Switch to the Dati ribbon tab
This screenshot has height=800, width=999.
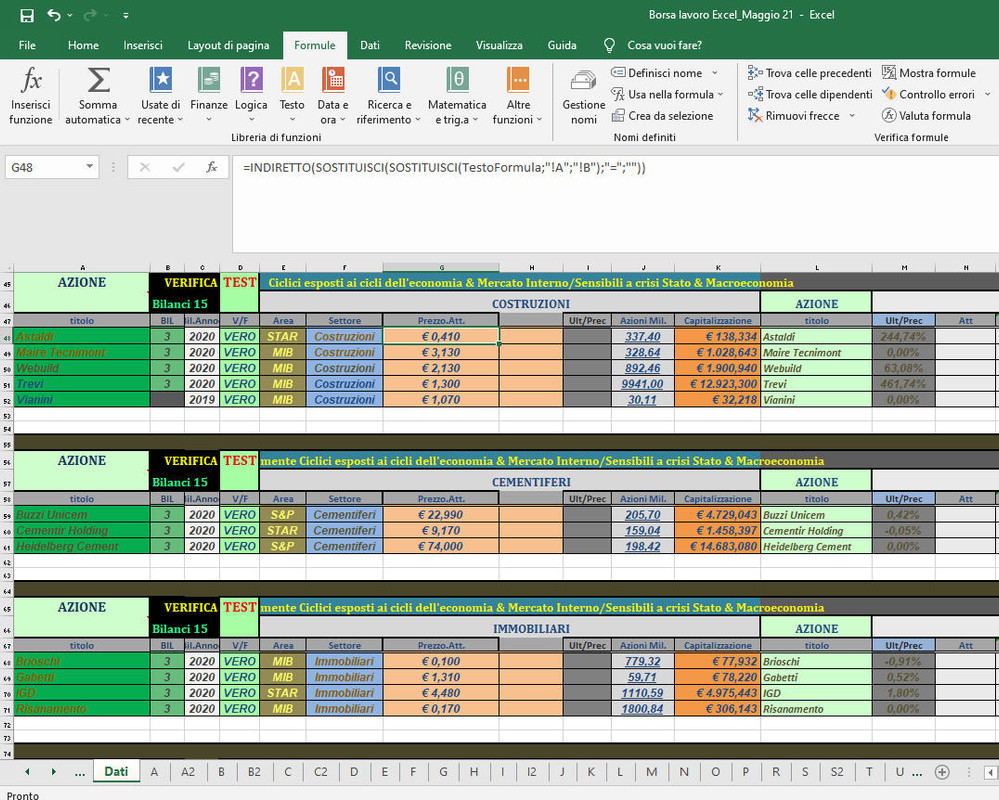tap(370, 45)
